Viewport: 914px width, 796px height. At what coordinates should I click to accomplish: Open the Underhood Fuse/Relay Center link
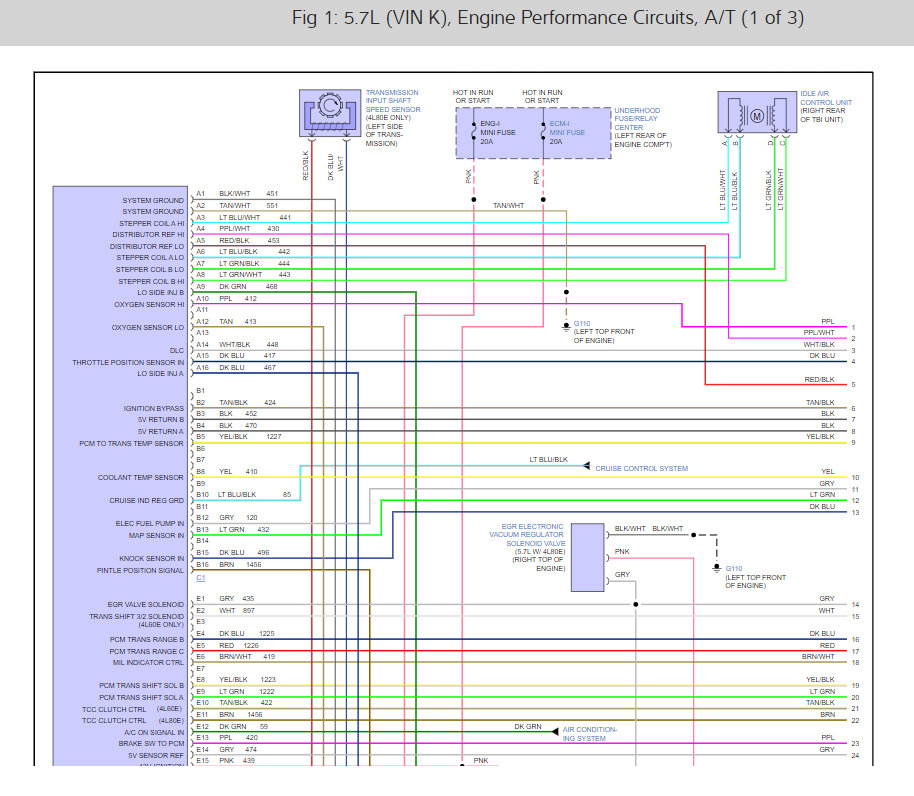point(637,119)
